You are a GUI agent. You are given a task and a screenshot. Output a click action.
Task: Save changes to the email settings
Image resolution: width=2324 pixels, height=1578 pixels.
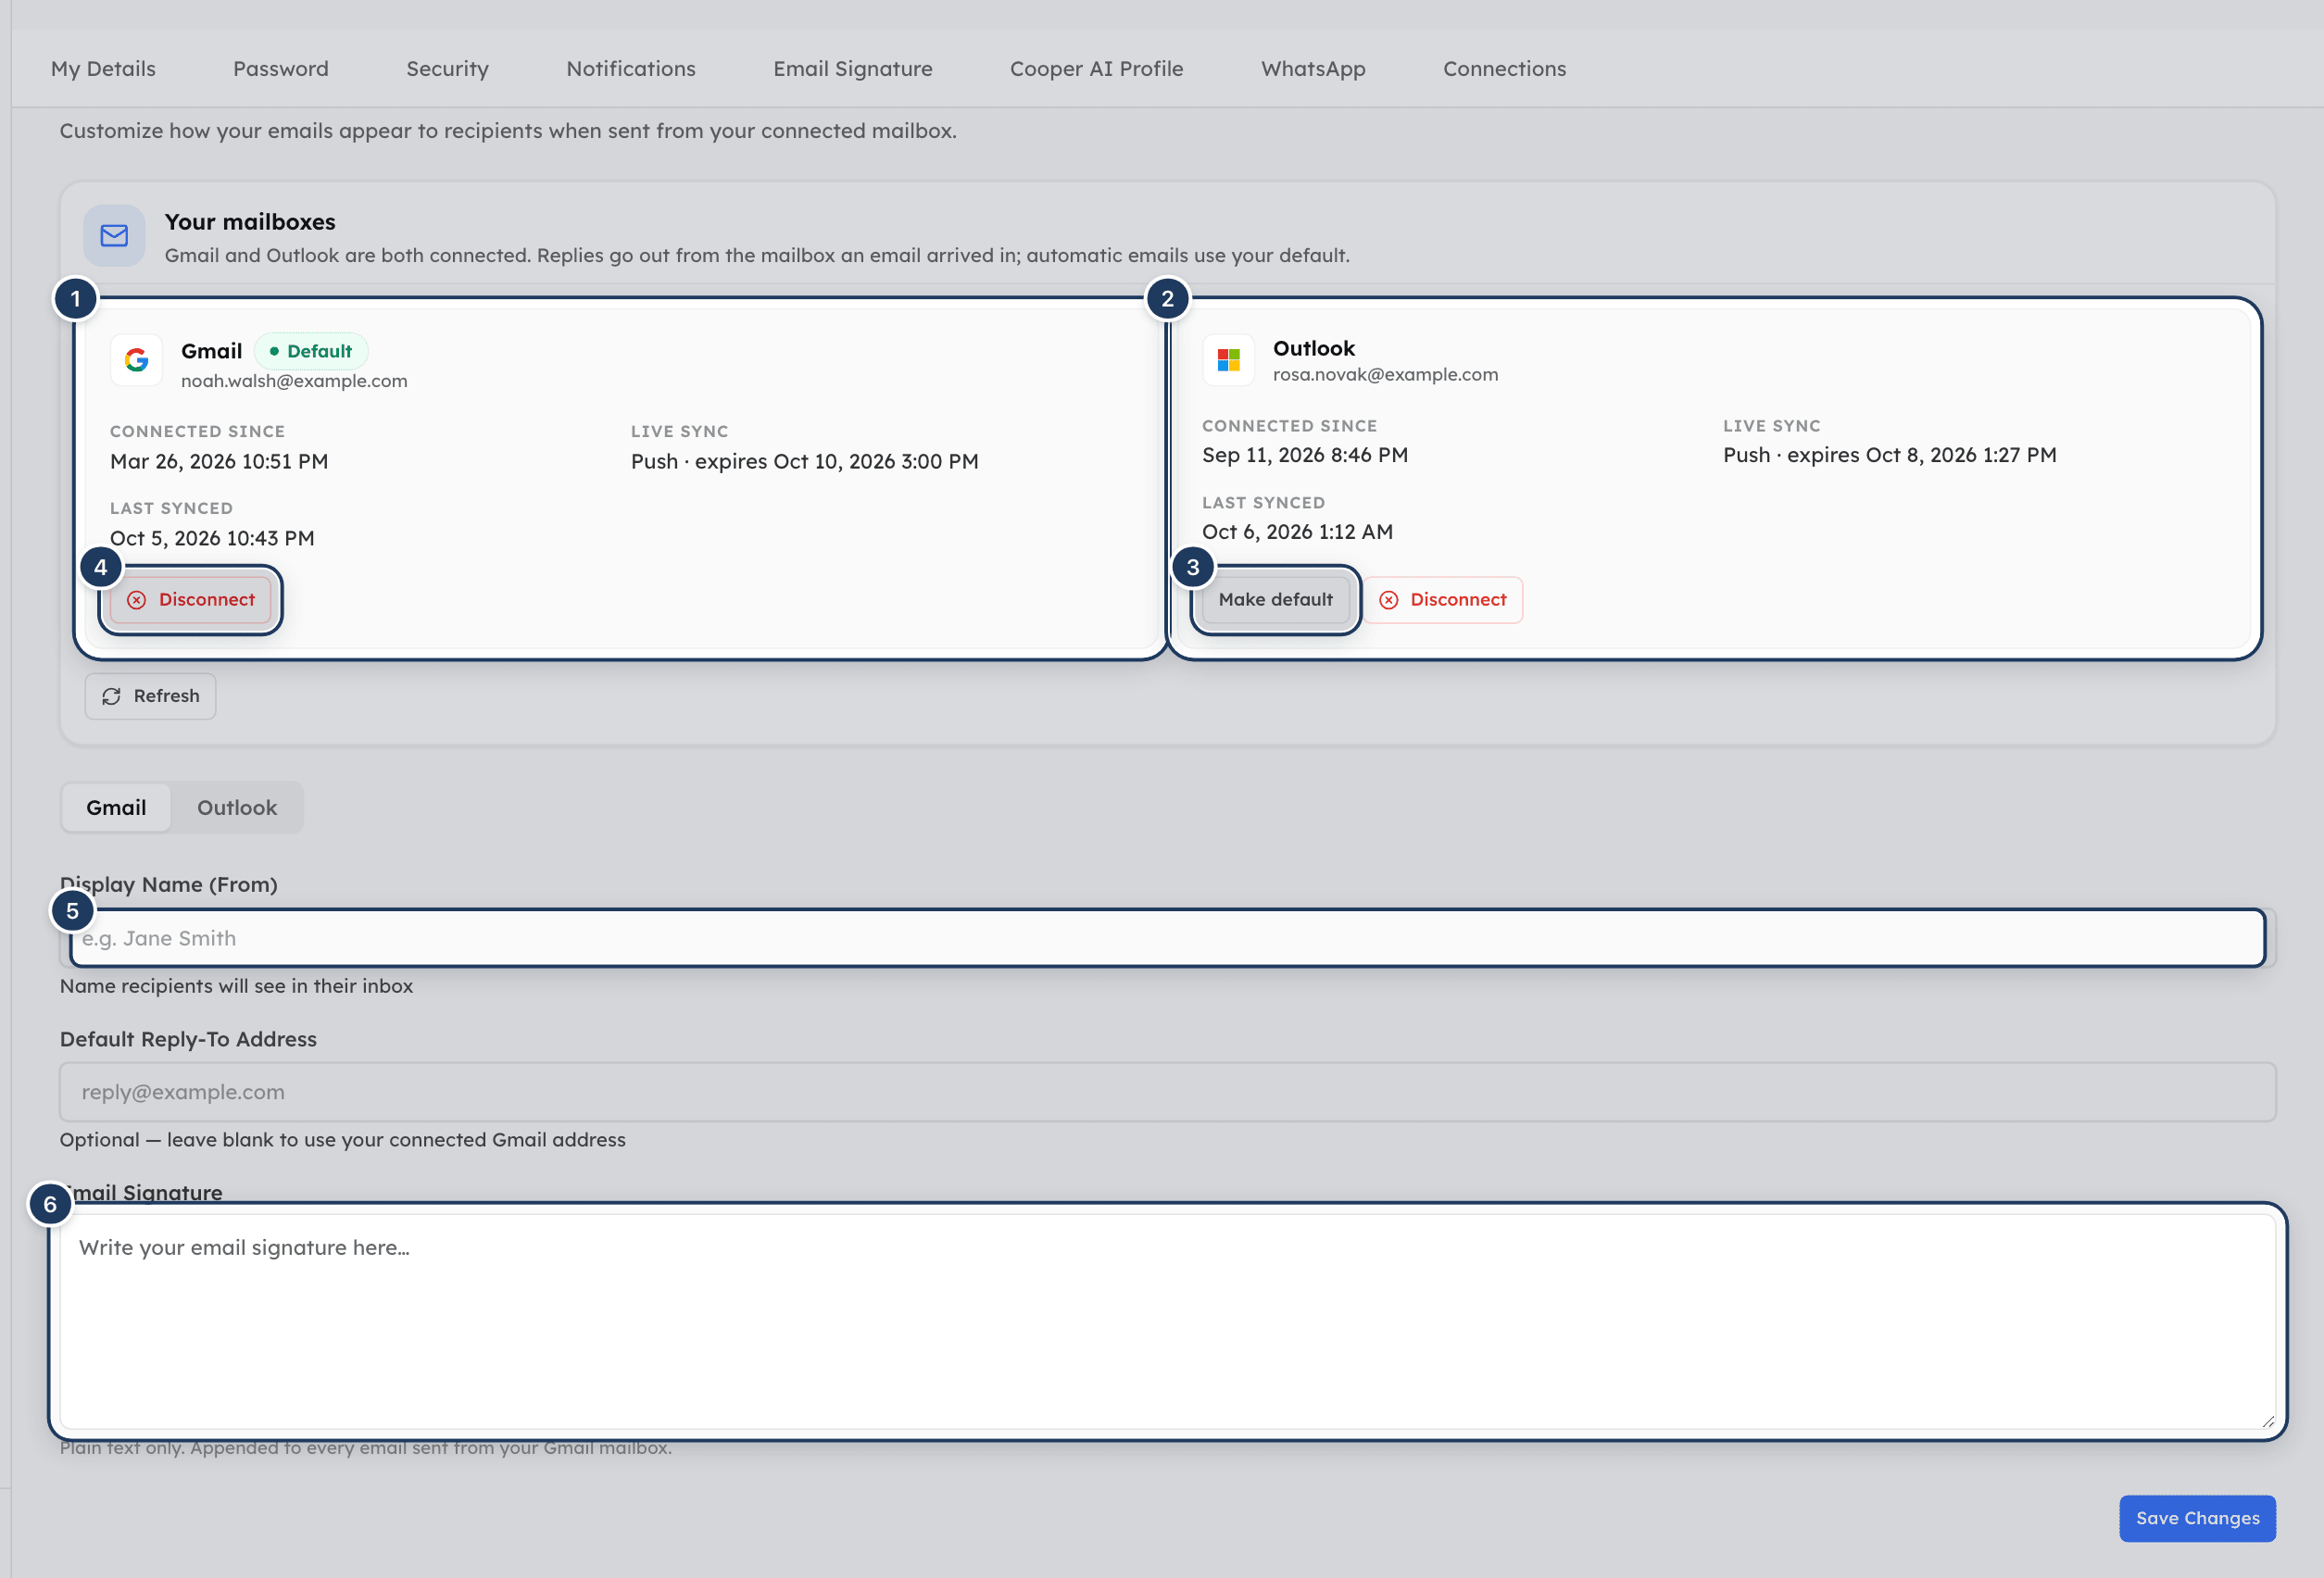[x=2197, y=1518]
